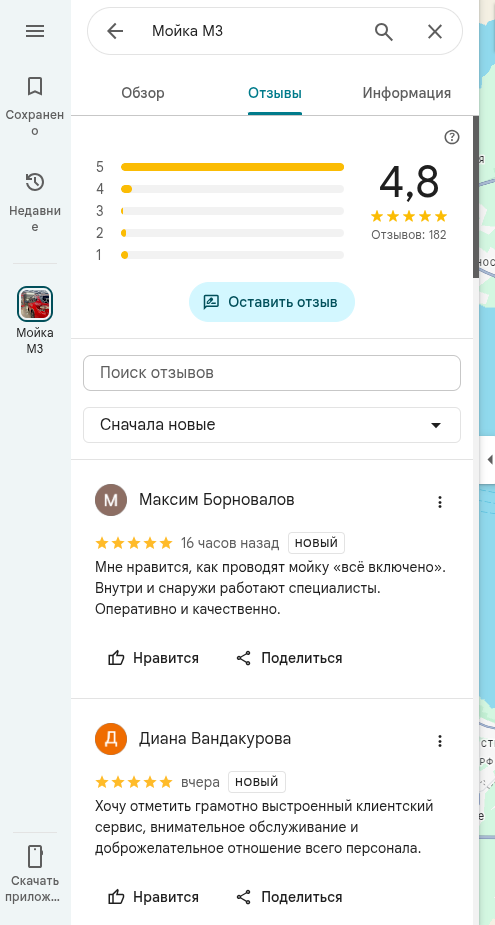Viewport: 495px width, 925px height.
Task: Switch to the Обзор tab
Action: click(x=143, y=93)
